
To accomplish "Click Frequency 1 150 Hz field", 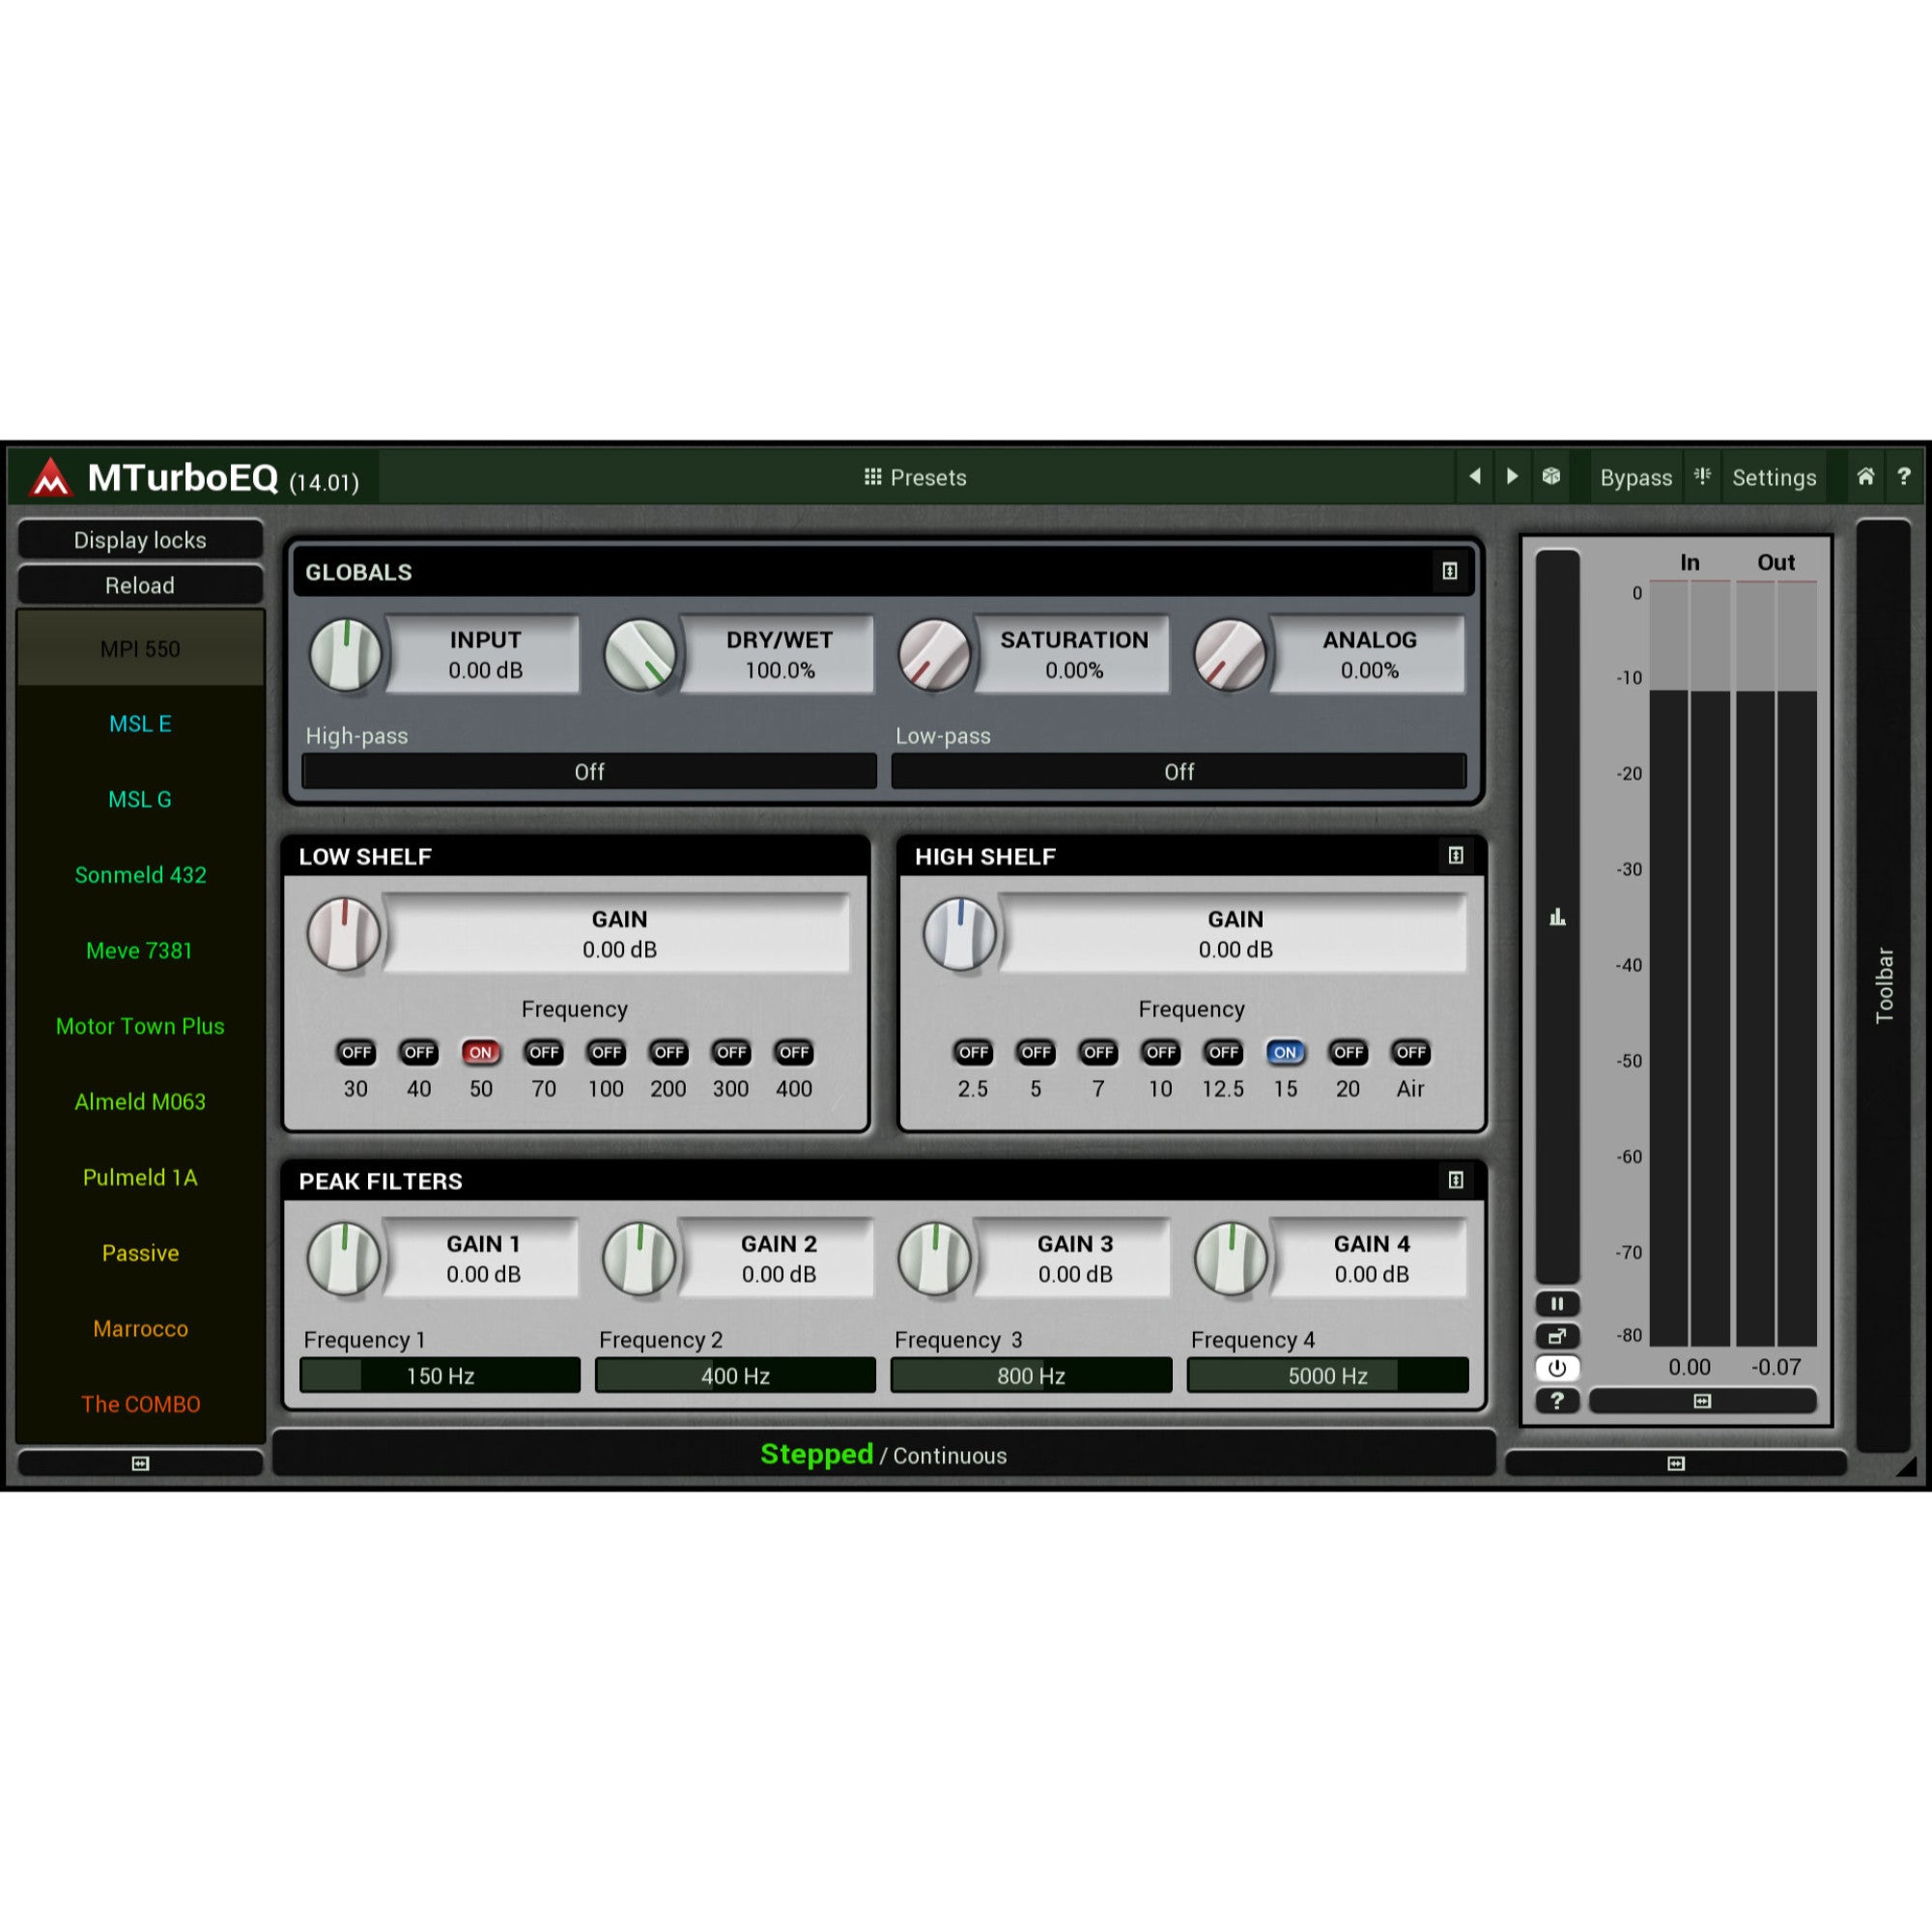I will tap(440, 1375).
